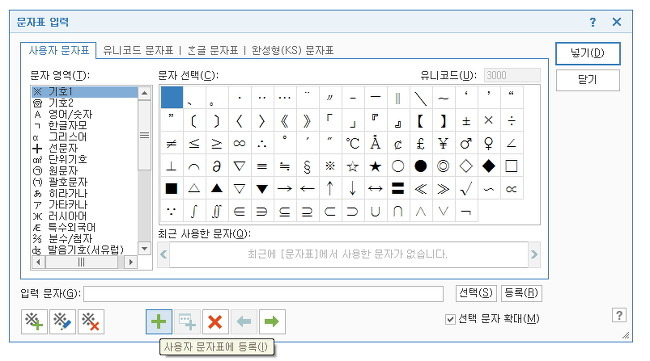This screenshot has width=650, height=361.
Task: Click the character area list scroll-up arrow
Action: [x=144, y=92]
